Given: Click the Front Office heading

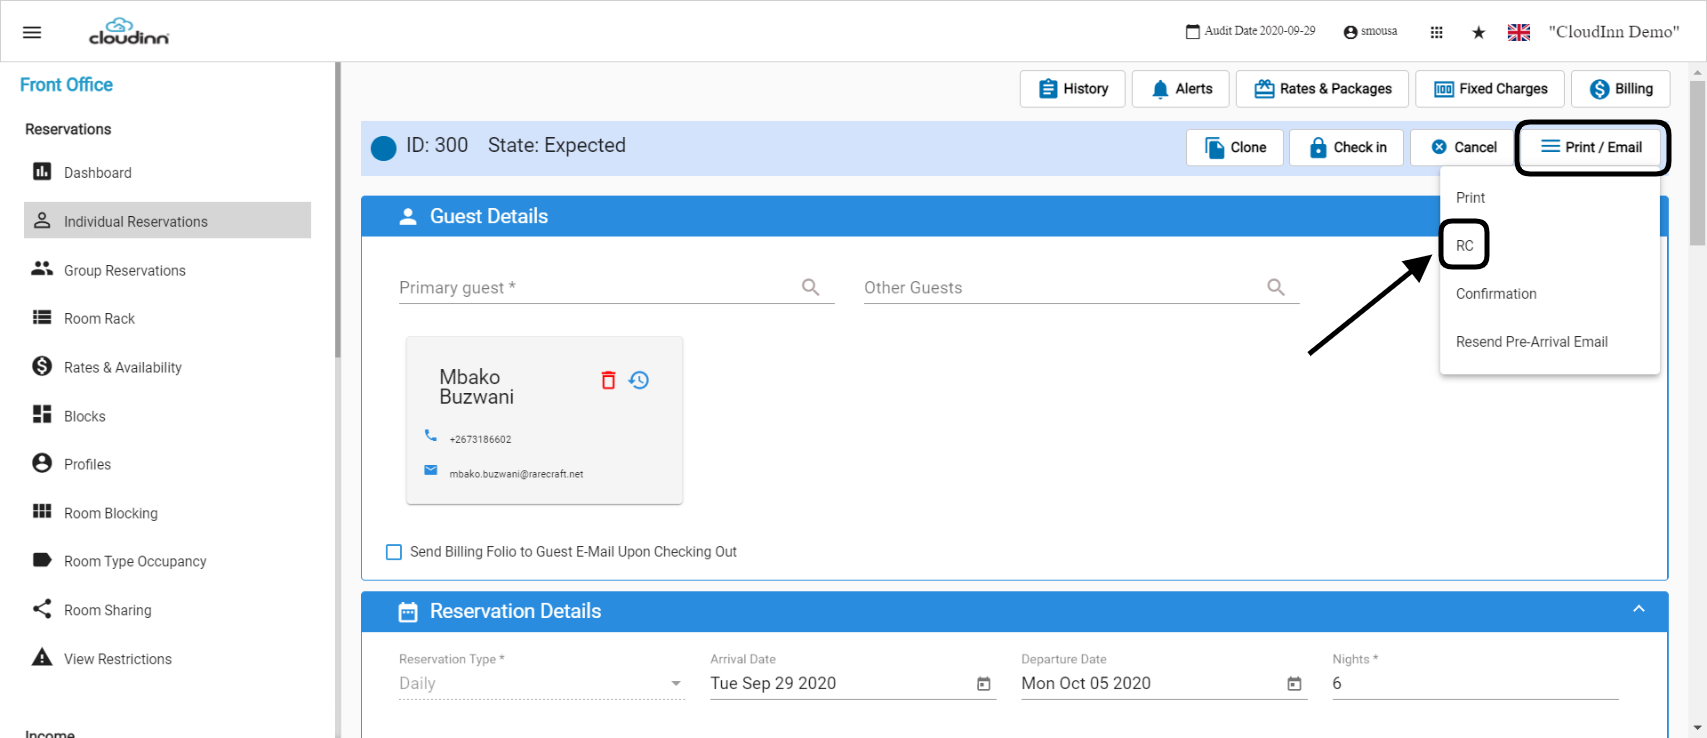Looking at the screenshot, I should pos(66,85).
